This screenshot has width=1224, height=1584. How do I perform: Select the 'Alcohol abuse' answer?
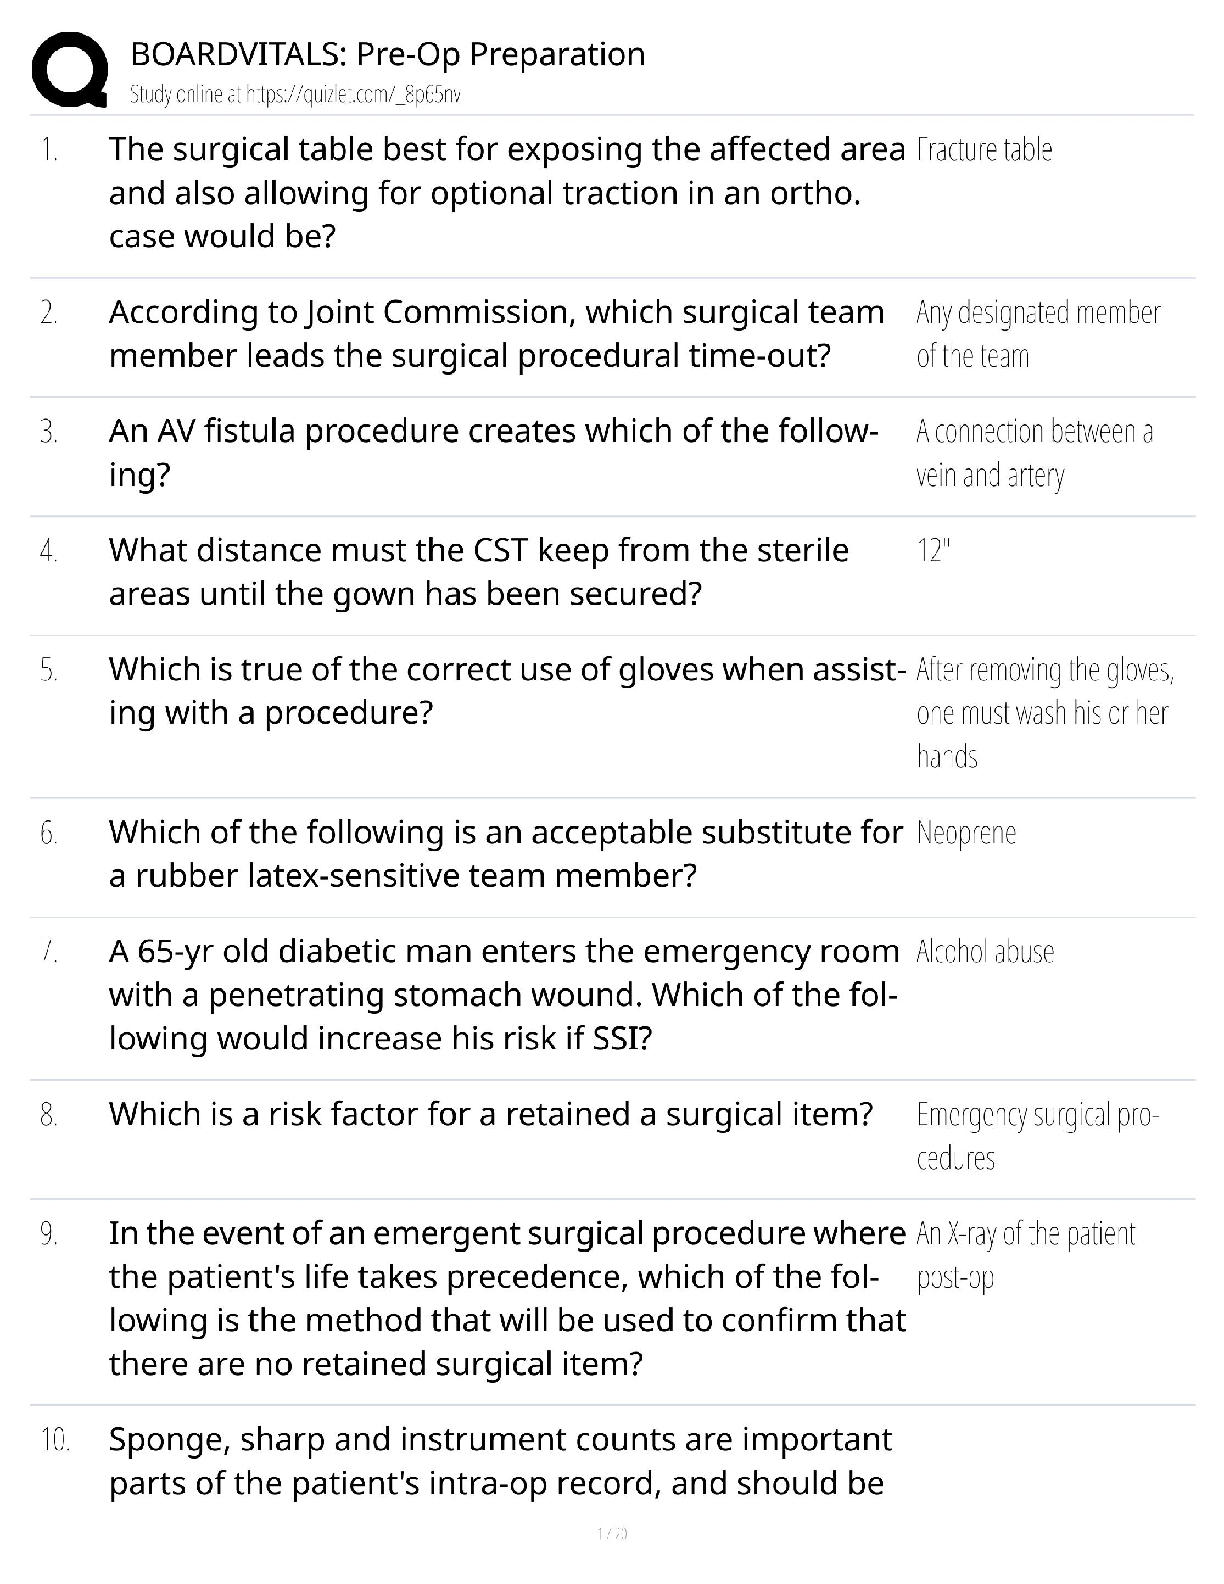pos(985,952)
